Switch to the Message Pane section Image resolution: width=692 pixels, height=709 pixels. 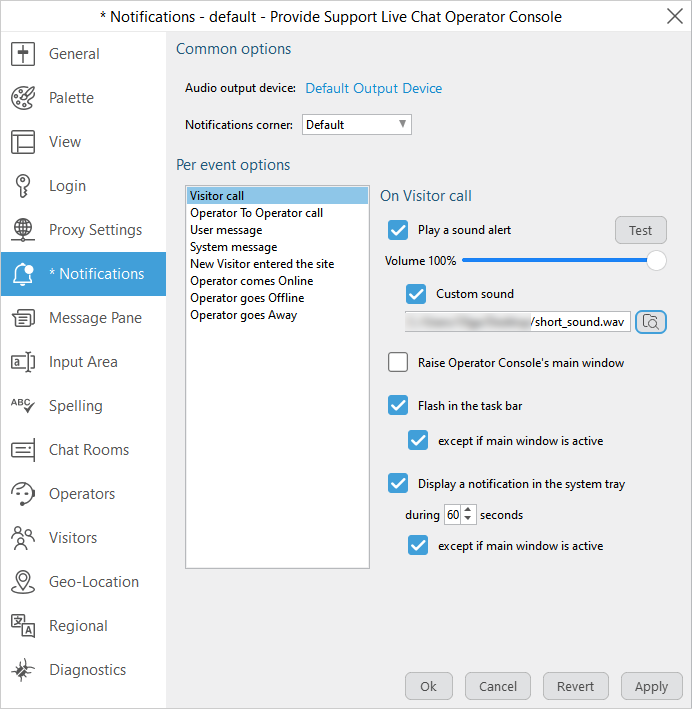coord(95,318)
